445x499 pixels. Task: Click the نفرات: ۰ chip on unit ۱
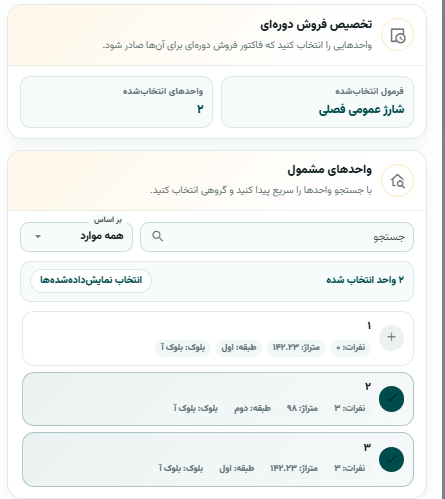coord(350,348)
